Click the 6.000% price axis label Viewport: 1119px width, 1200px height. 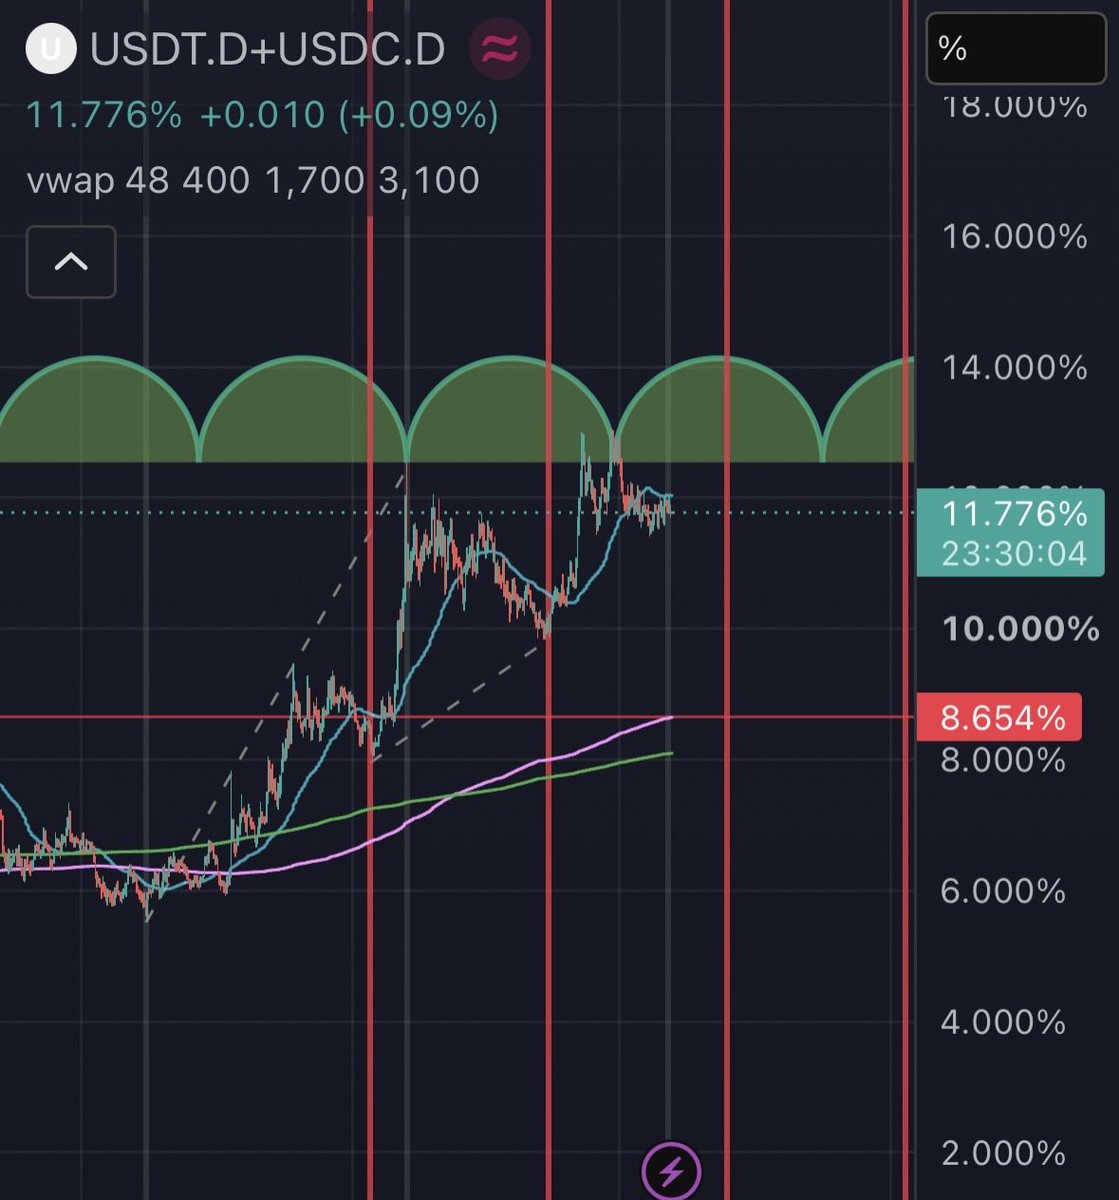point(1003,891)
